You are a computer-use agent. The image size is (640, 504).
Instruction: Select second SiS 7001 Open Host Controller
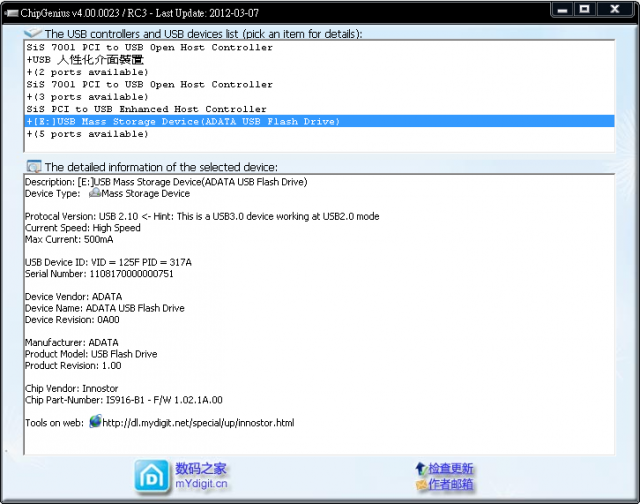319,84
